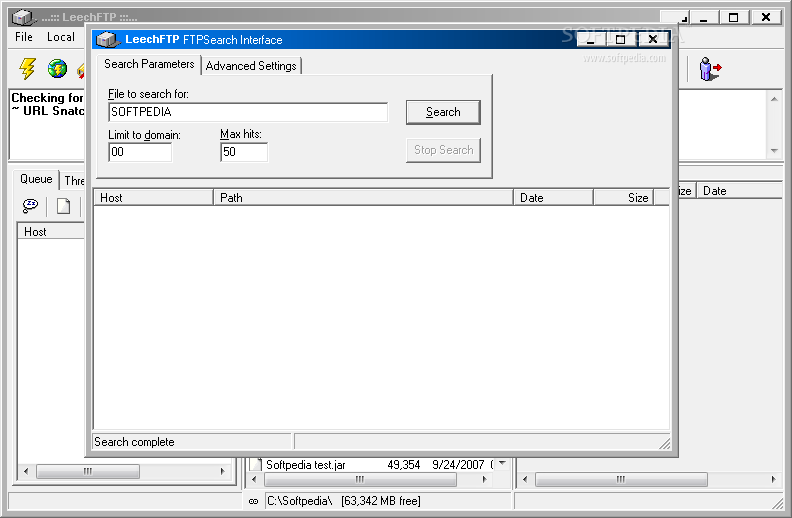The width and height of the screenshot is (792, 518).
Task: Select Softpedia test.jar in local file list
Action: tap(306, 464)
